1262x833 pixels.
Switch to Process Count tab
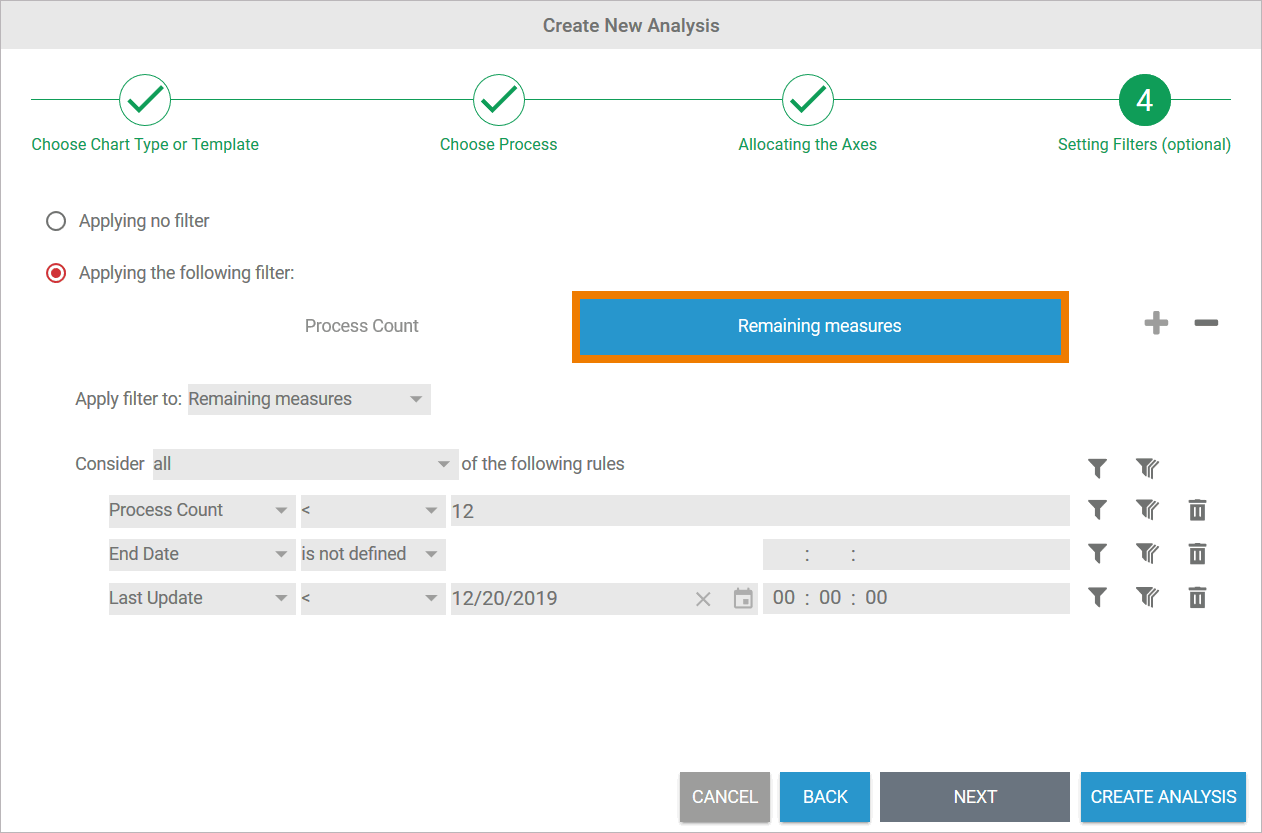(x=361, y=326)
